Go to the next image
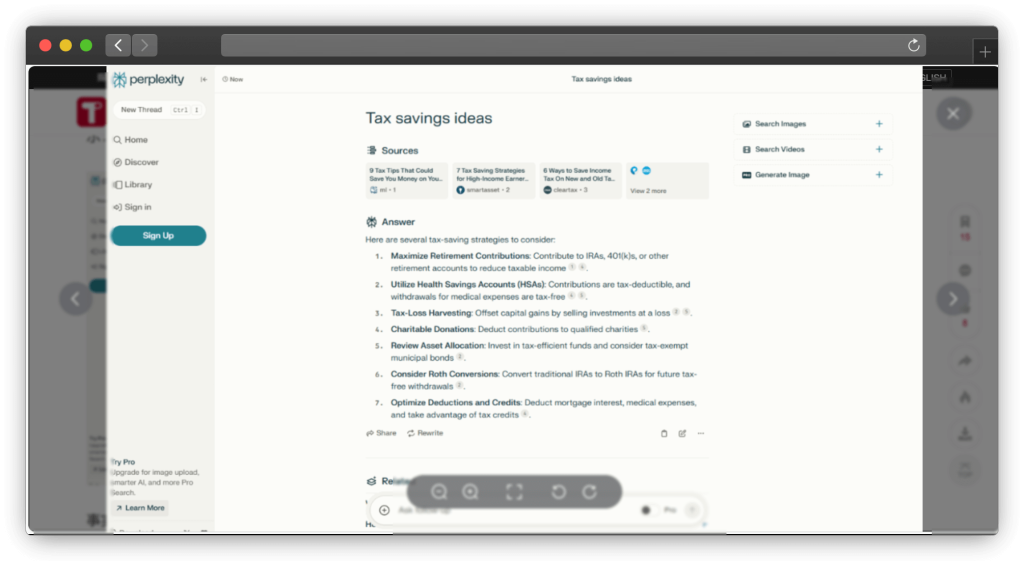This screenshot has height=561, width=1024. pyautogui.click(x=953, y=298)
